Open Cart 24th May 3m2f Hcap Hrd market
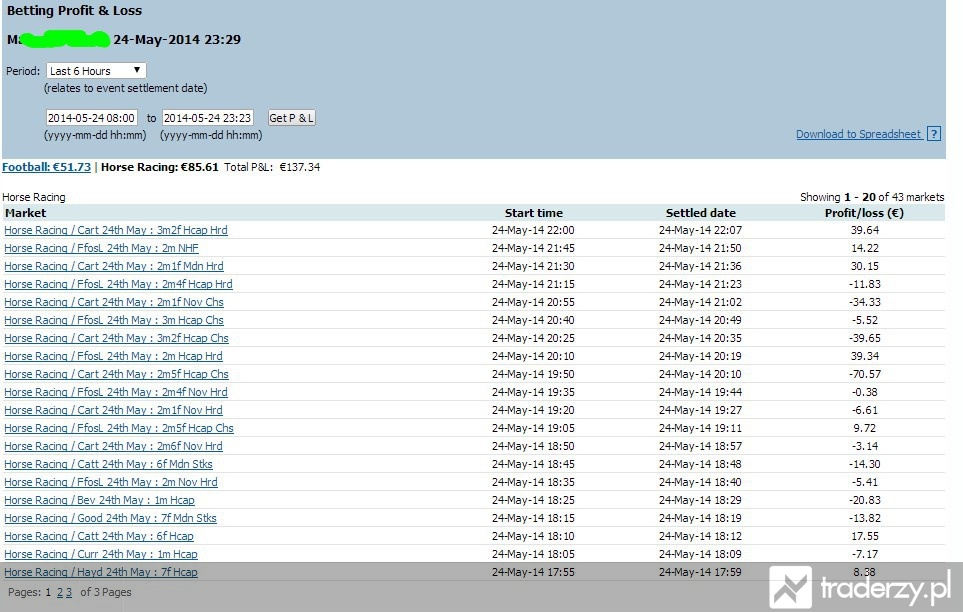This screenshot has width=963, height=612. tap(115, 230)
